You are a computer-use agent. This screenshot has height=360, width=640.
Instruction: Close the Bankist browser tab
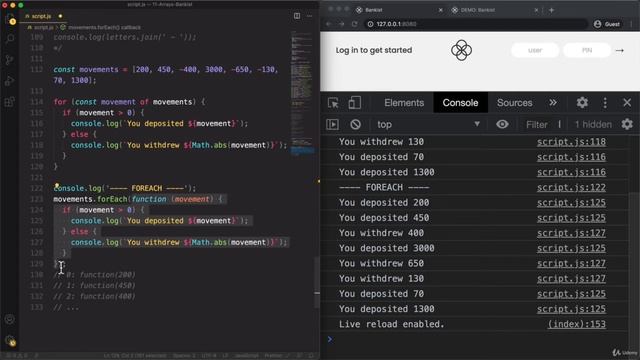[x=440, y=10]
